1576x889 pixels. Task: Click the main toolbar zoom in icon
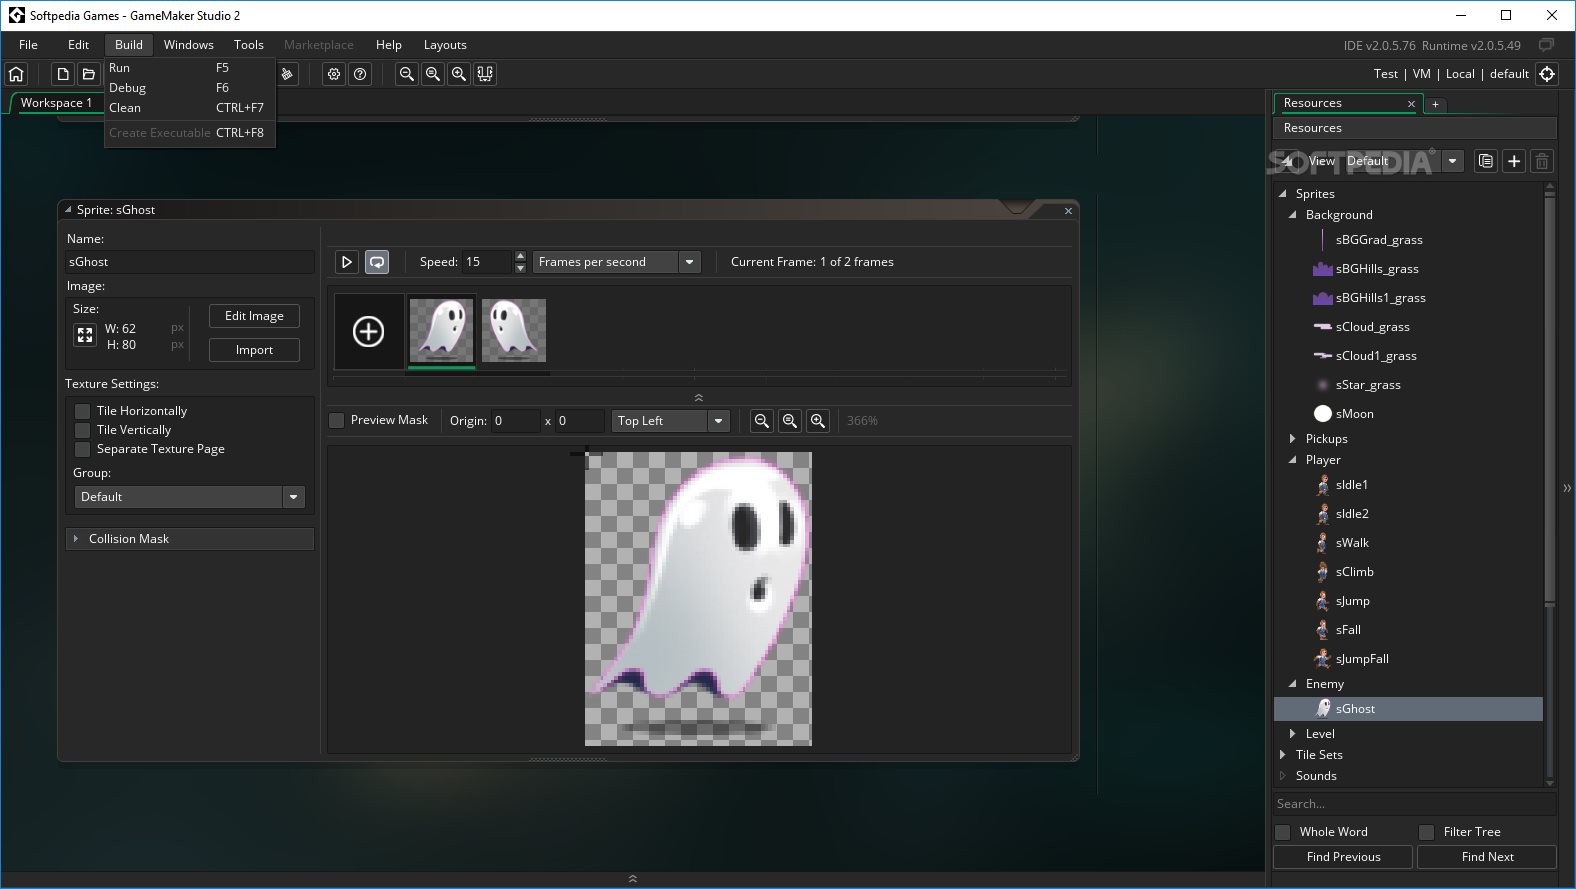[458, 74]
